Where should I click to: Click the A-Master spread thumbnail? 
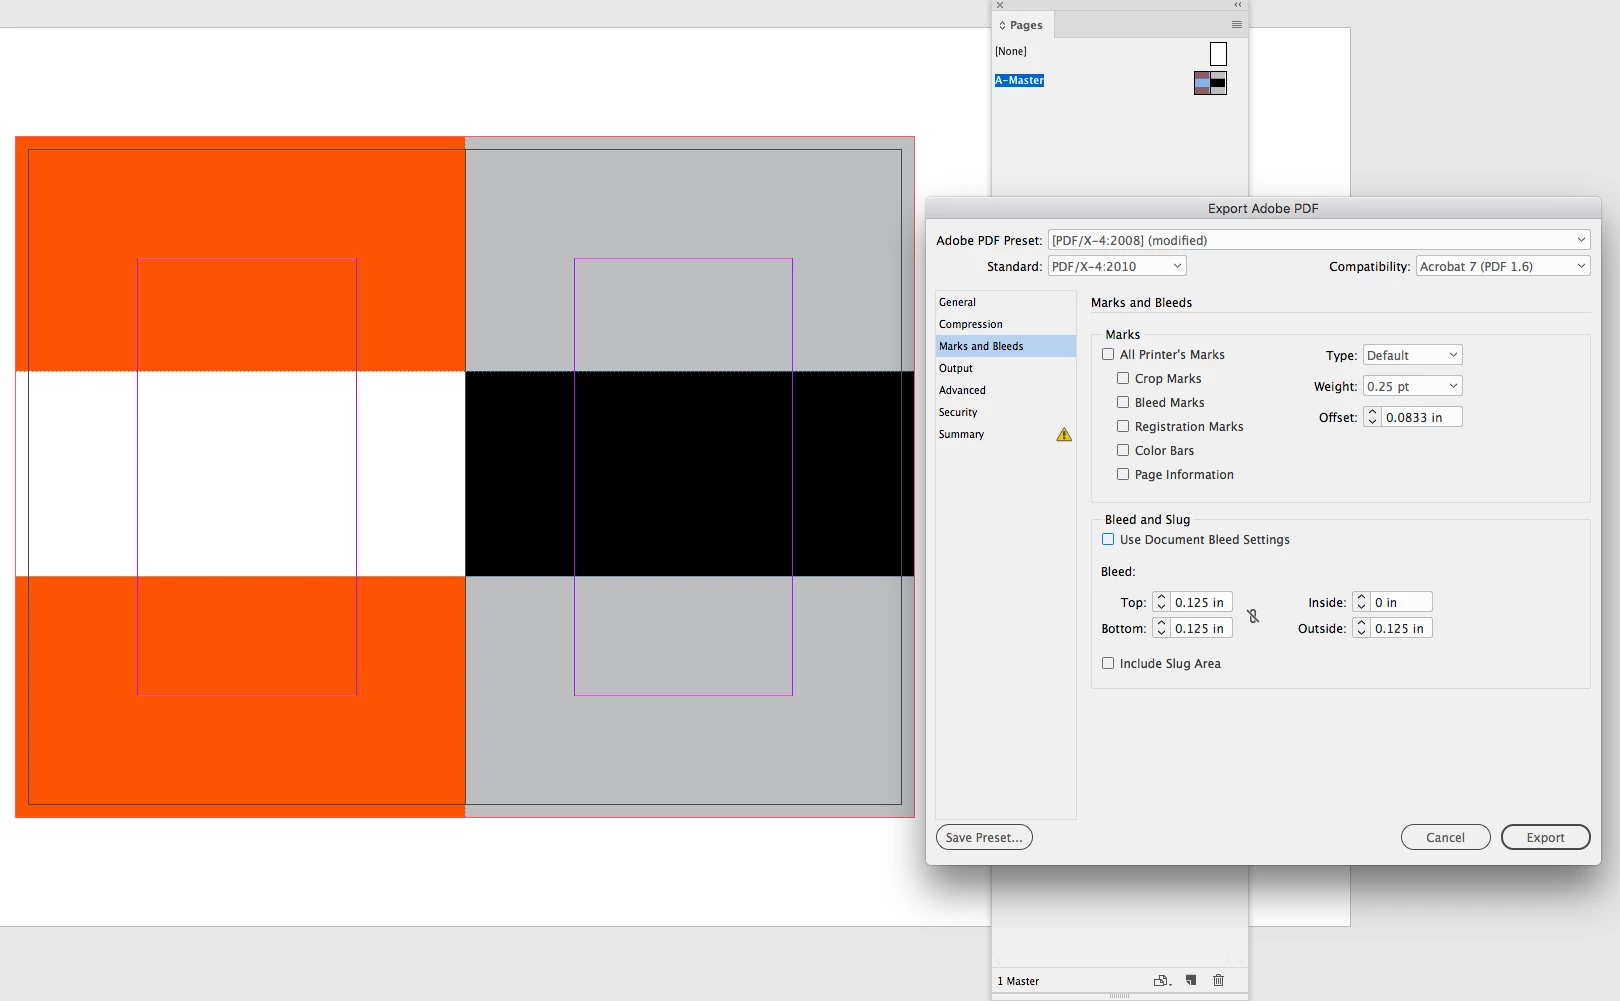1210,83
